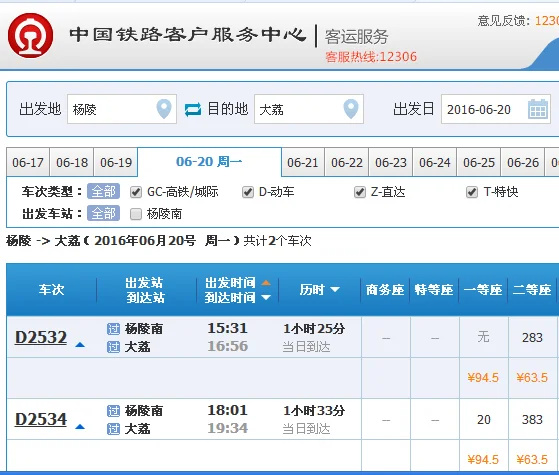Click the 二等座 column header
559x475 pixels.
(x=532, y=290)
